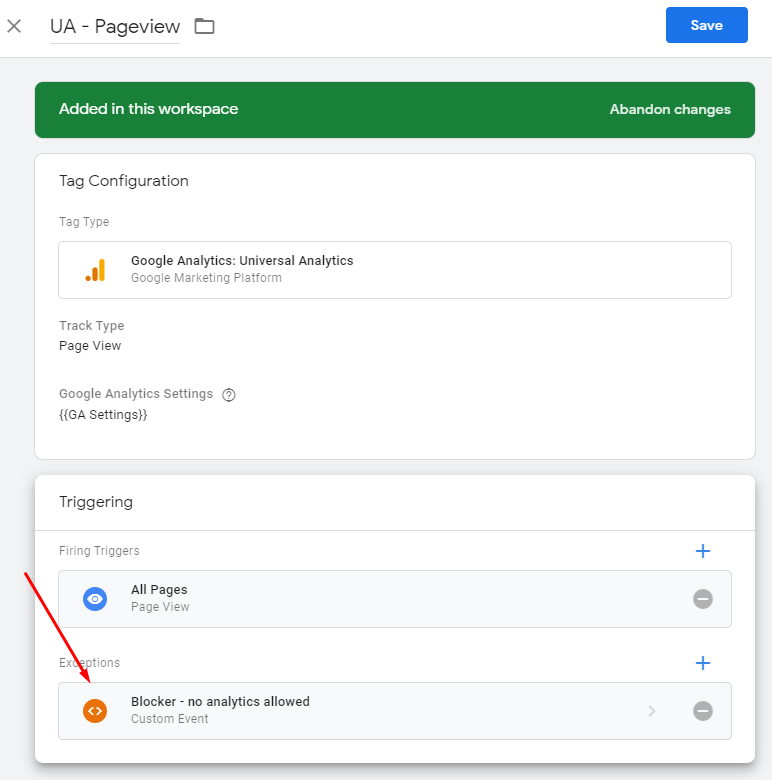Viewport: 772px width, 780px height.
Task: Click the Custom Event orange icon
Action: tap(95, 710)
